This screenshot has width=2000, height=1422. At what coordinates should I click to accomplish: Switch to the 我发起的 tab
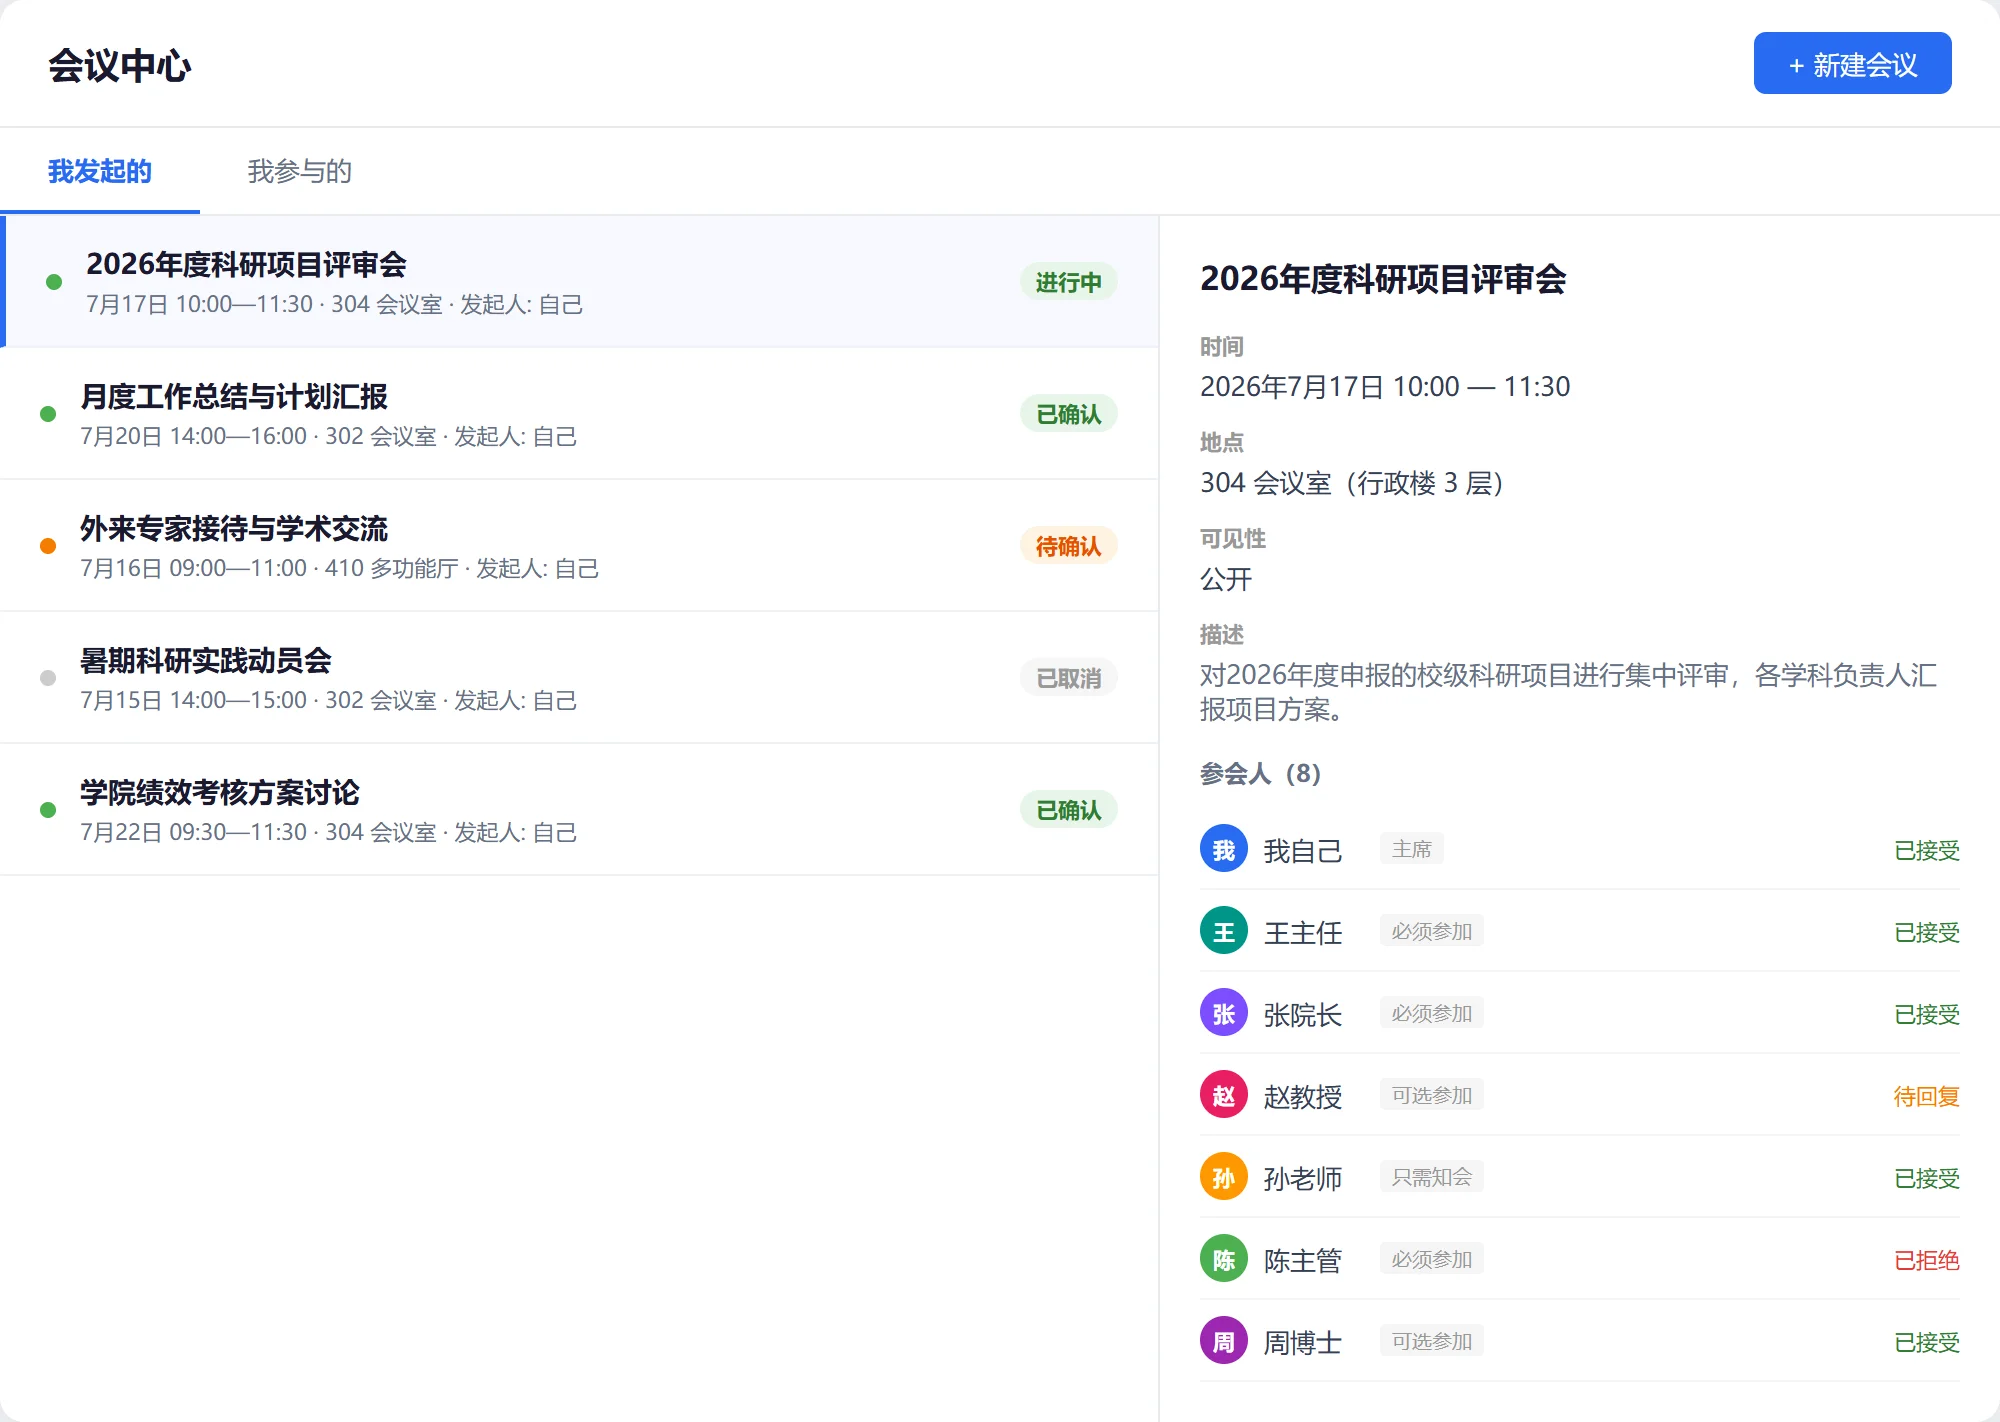(x=100, y=171)
